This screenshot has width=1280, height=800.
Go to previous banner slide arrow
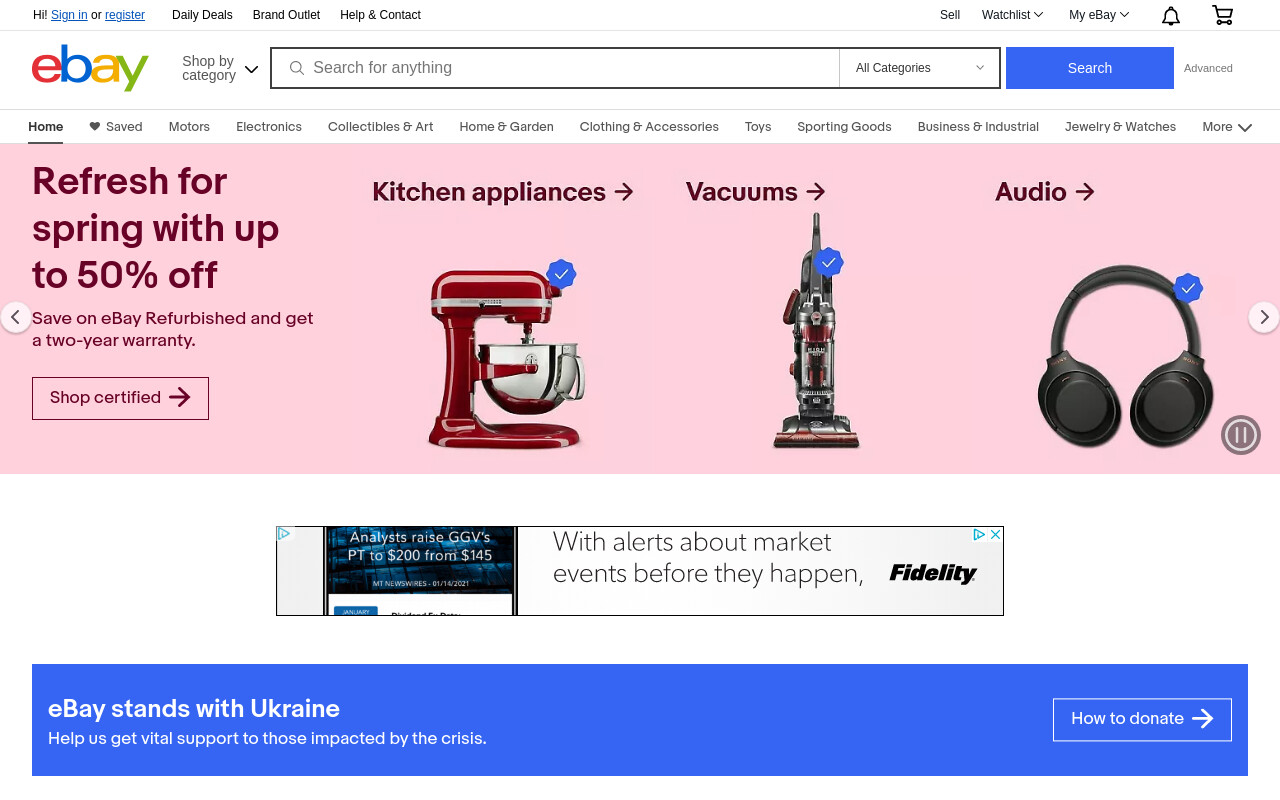(x=15, y=317)
